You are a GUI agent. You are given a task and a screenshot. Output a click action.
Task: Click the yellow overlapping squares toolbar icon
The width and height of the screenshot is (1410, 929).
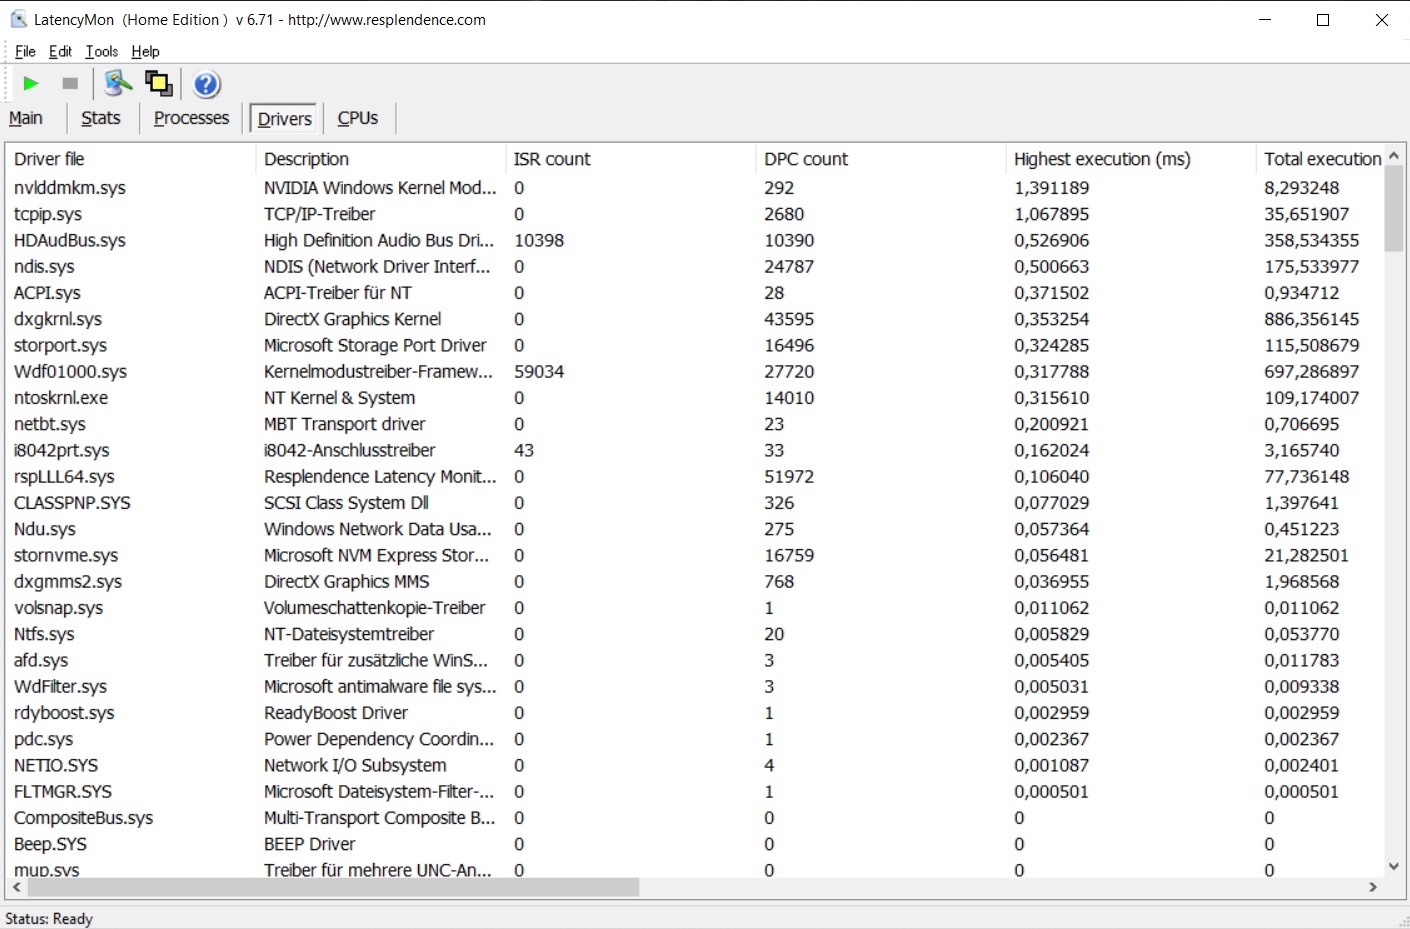159,84
